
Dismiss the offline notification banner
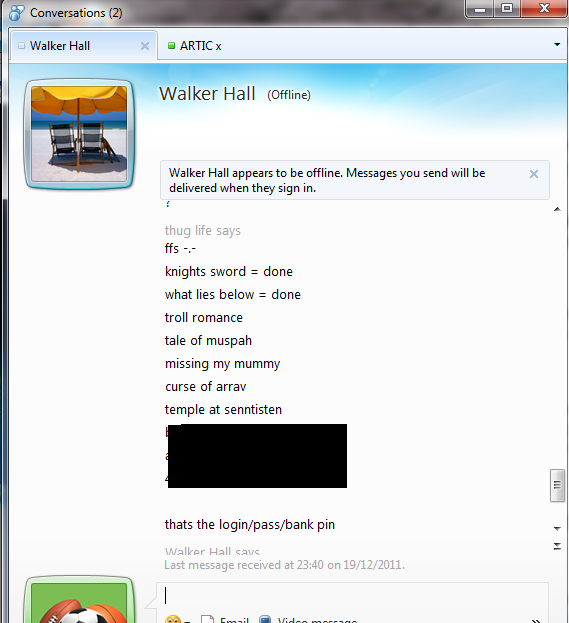[x=534, y=174]
